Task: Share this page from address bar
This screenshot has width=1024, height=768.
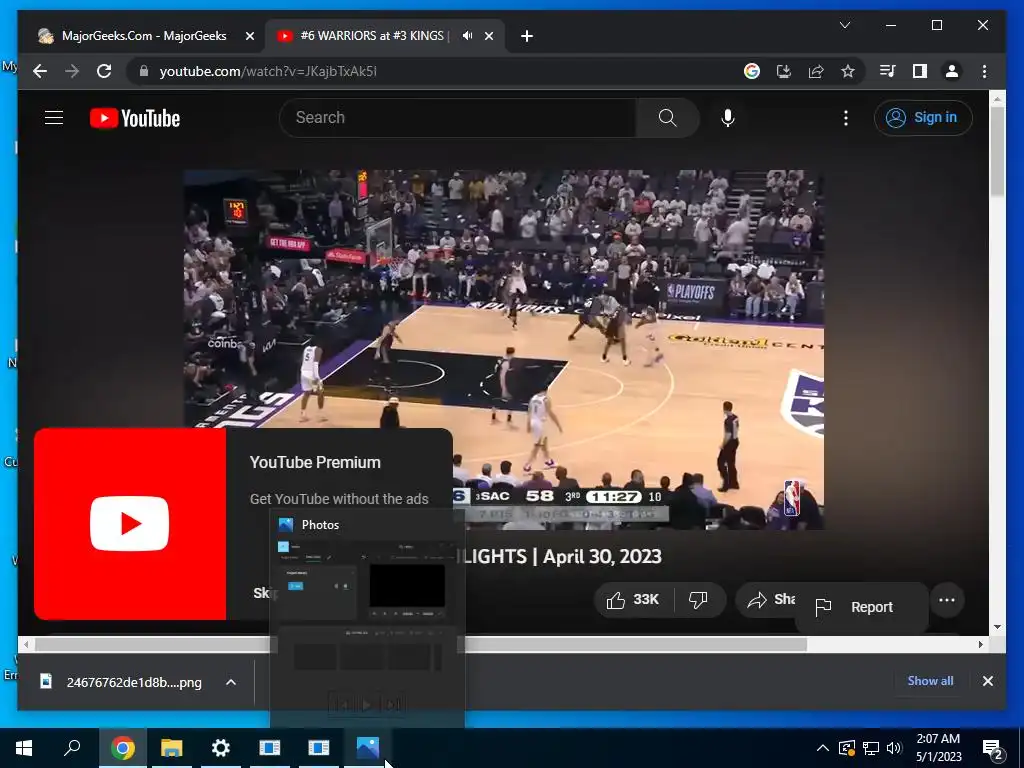Action: click(x=816, y=71)
